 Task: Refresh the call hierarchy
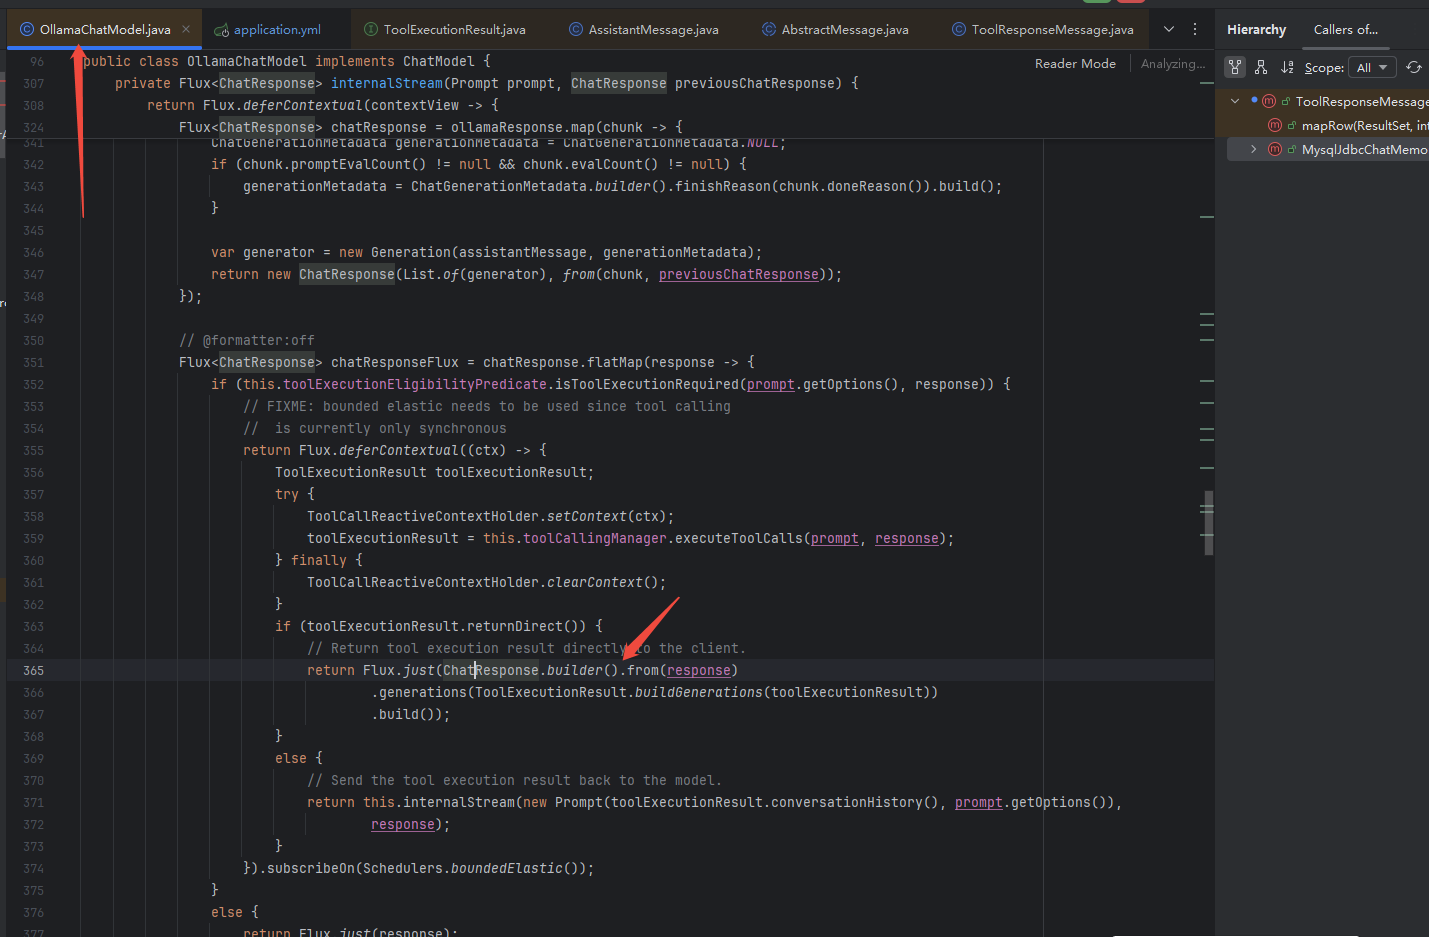[x=1414, y=67]
